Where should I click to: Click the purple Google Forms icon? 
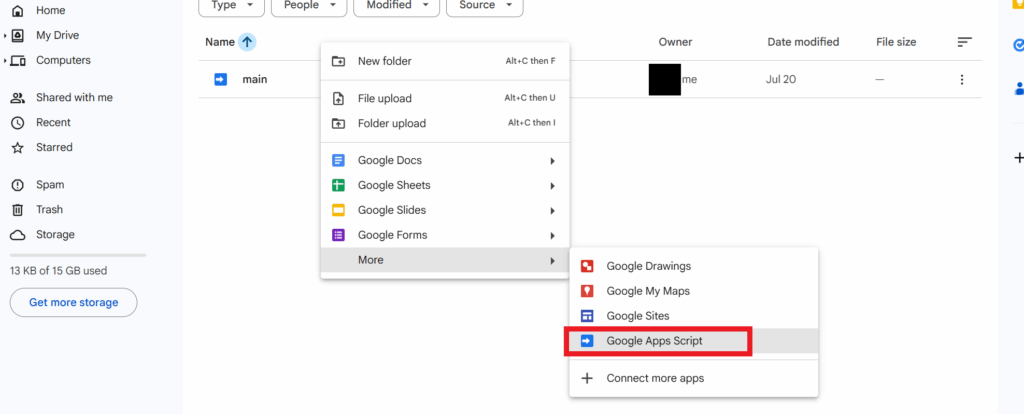pos(338,235)
